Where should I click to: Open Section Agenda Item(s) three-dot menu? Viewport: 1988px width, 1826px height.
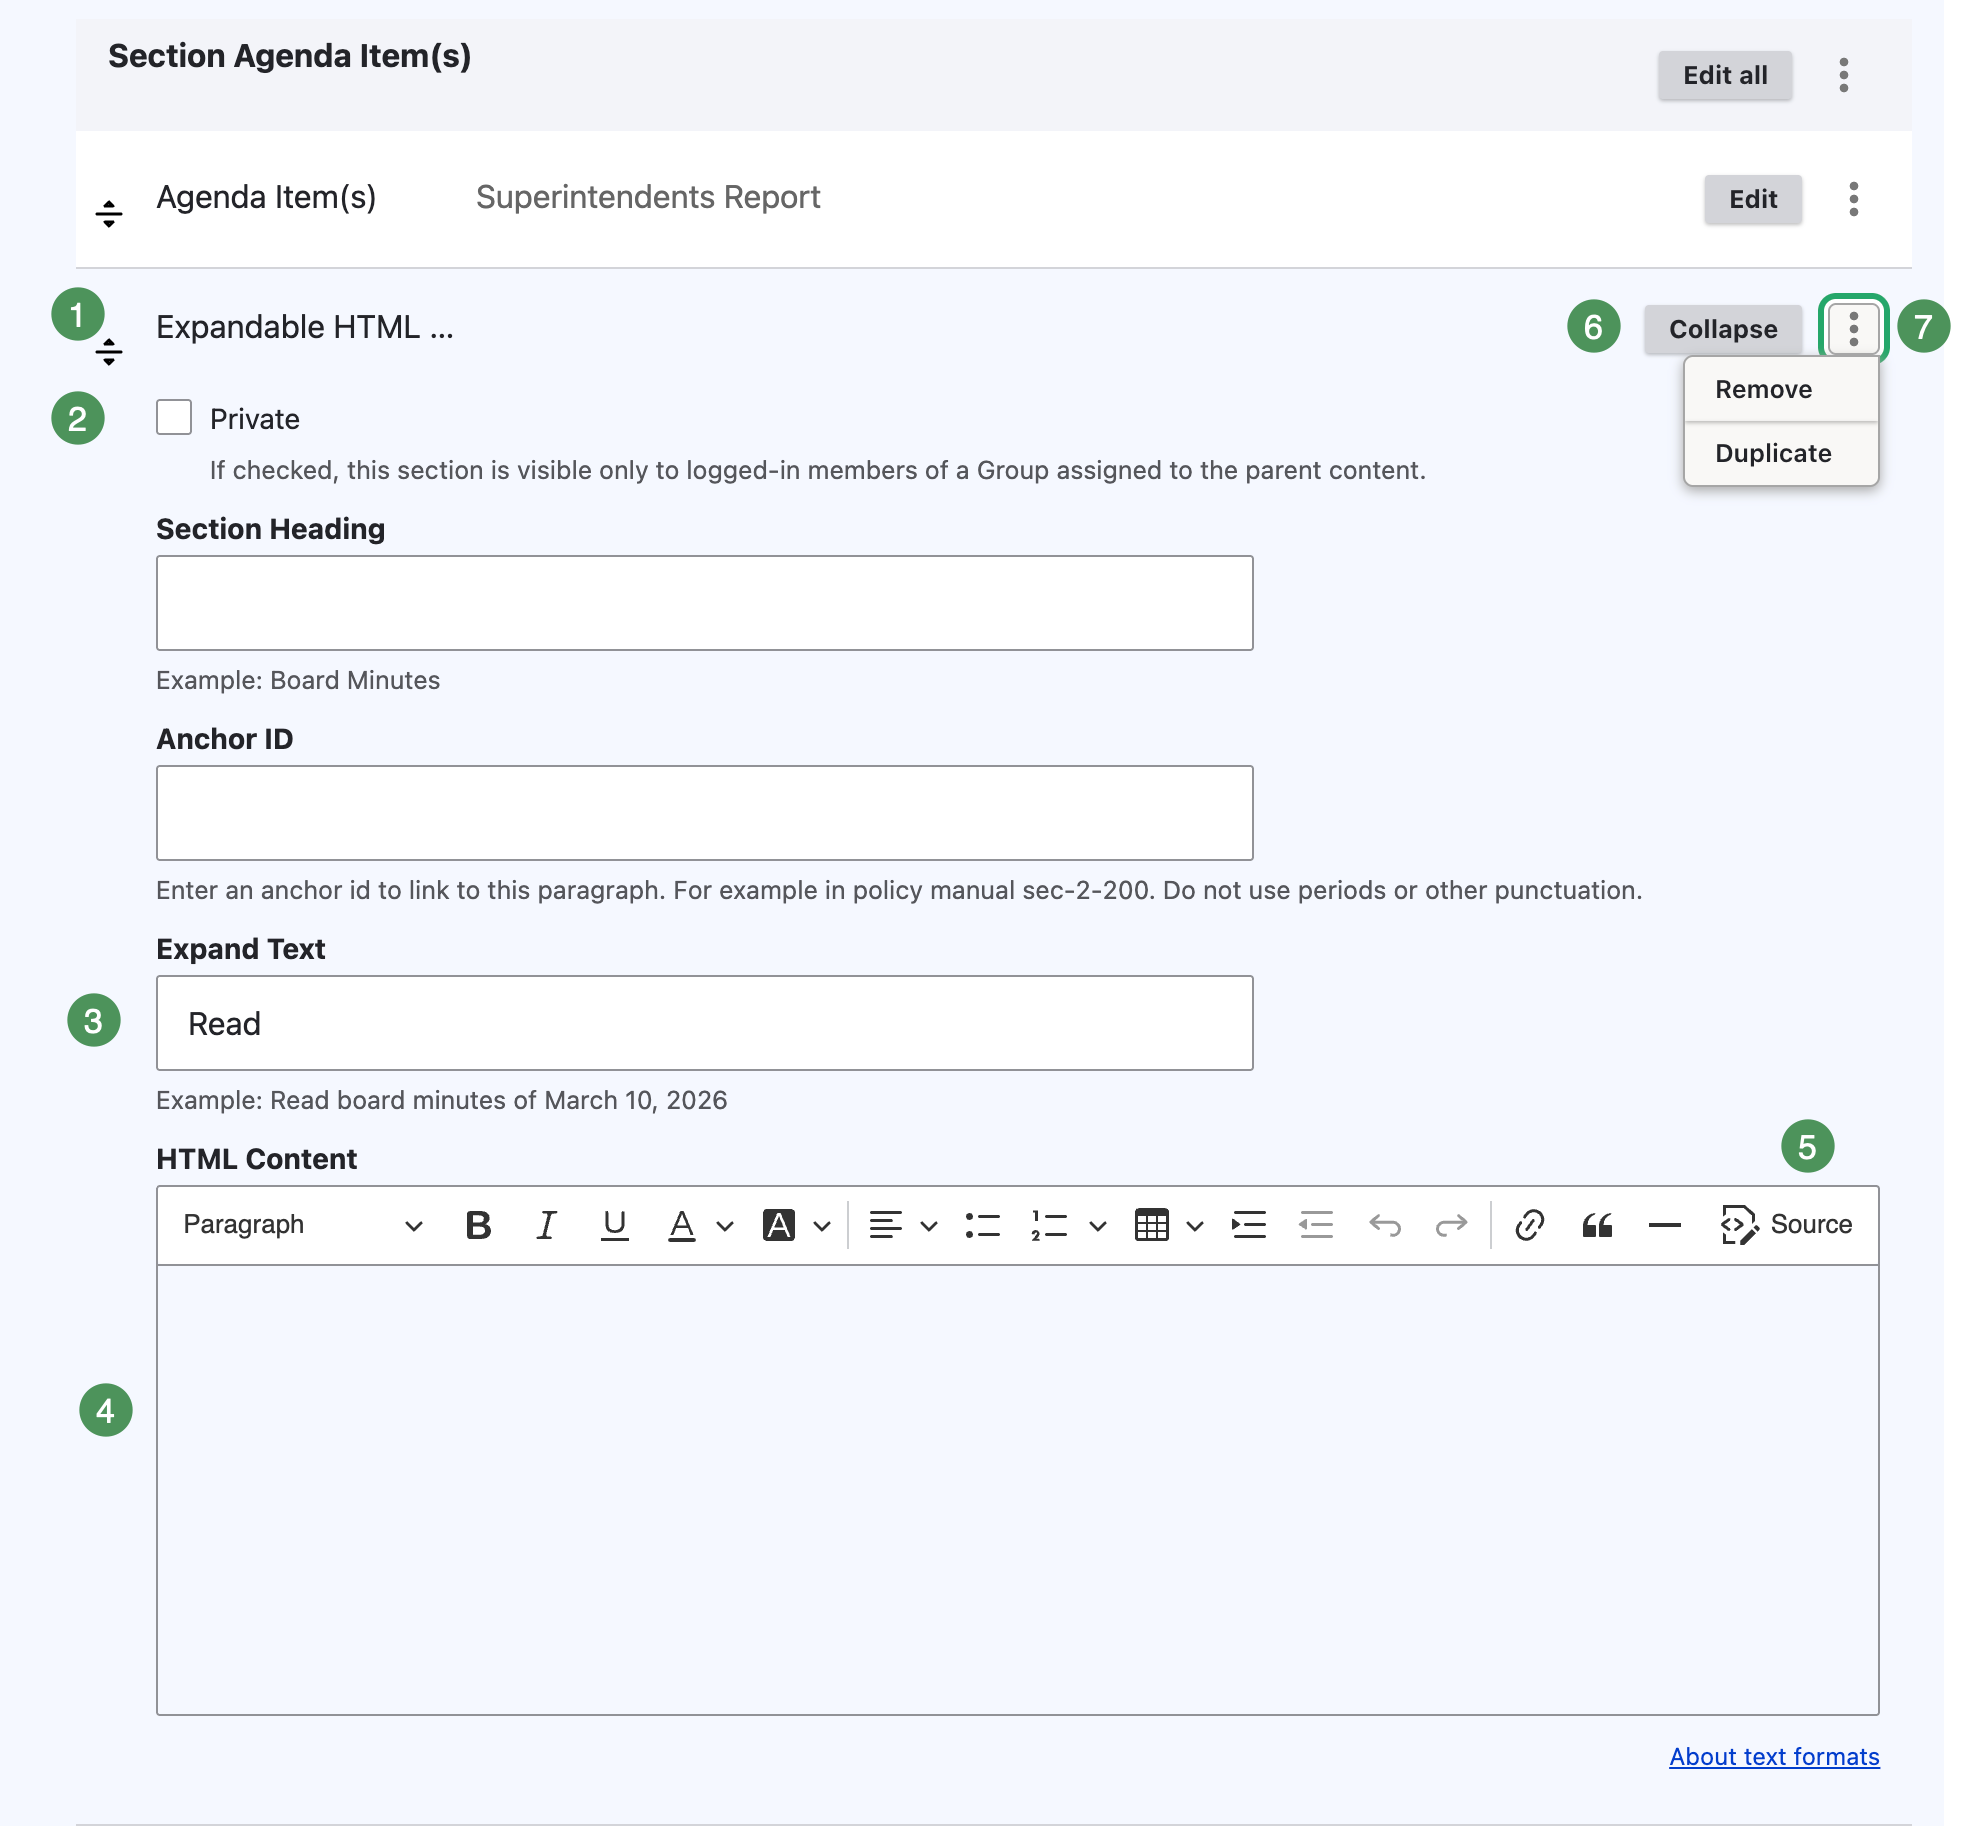pyautogui.click(x=1844, y=75)
